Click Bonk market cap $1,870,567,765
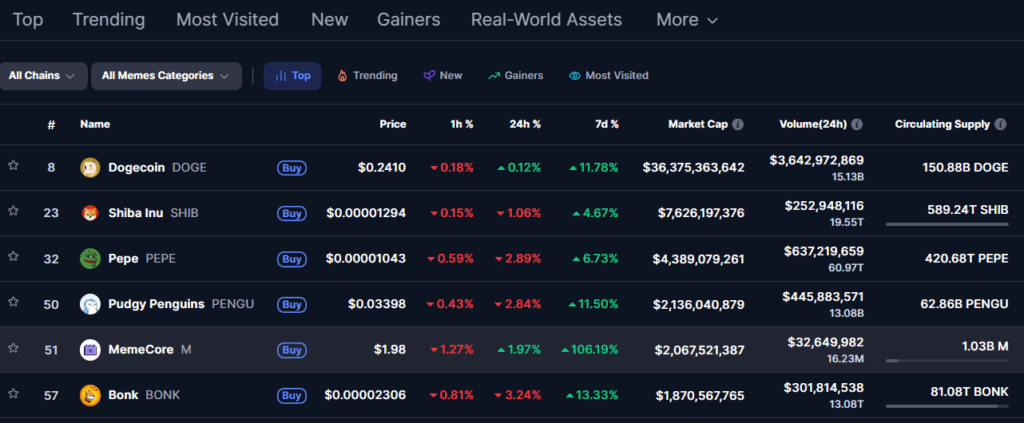 tap(698, 396)
